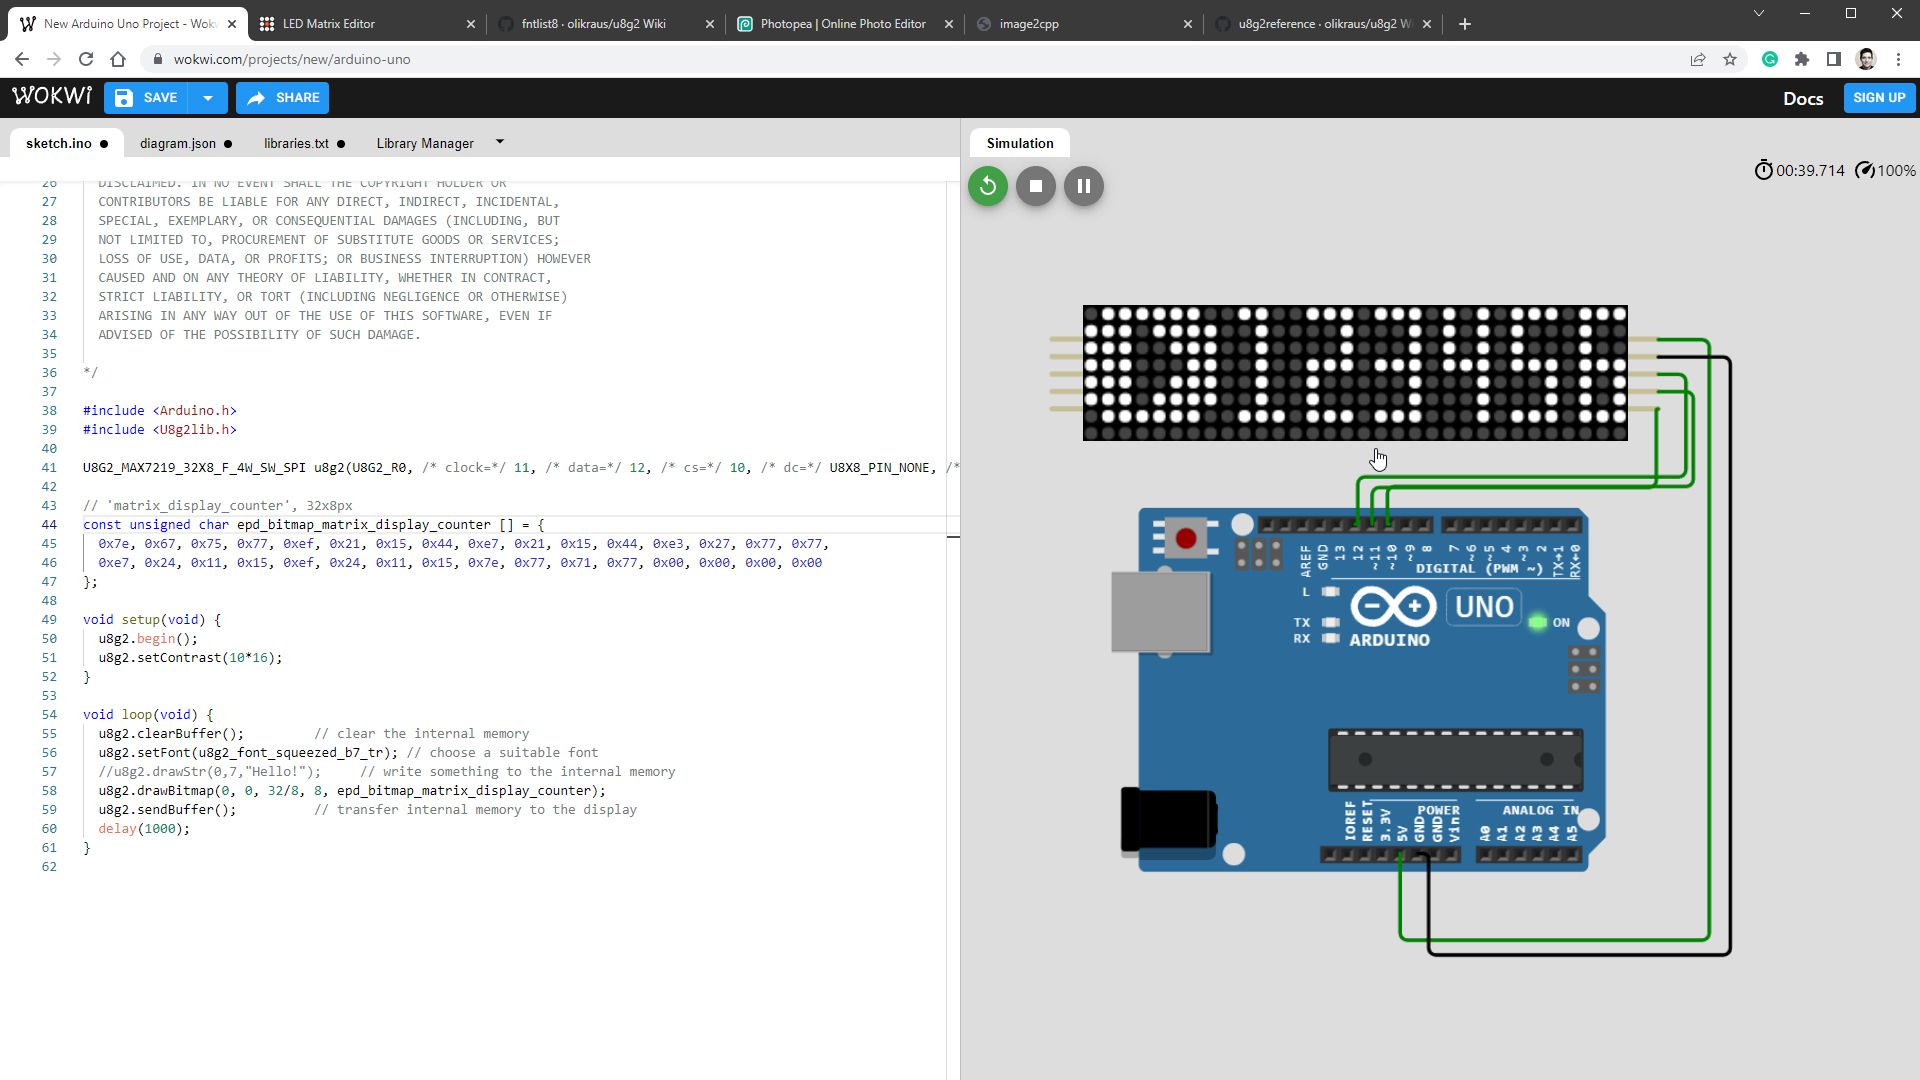Click the Wokwi logo
Viewport: 1920px width, 1080px height.
(x=51, y=96)
